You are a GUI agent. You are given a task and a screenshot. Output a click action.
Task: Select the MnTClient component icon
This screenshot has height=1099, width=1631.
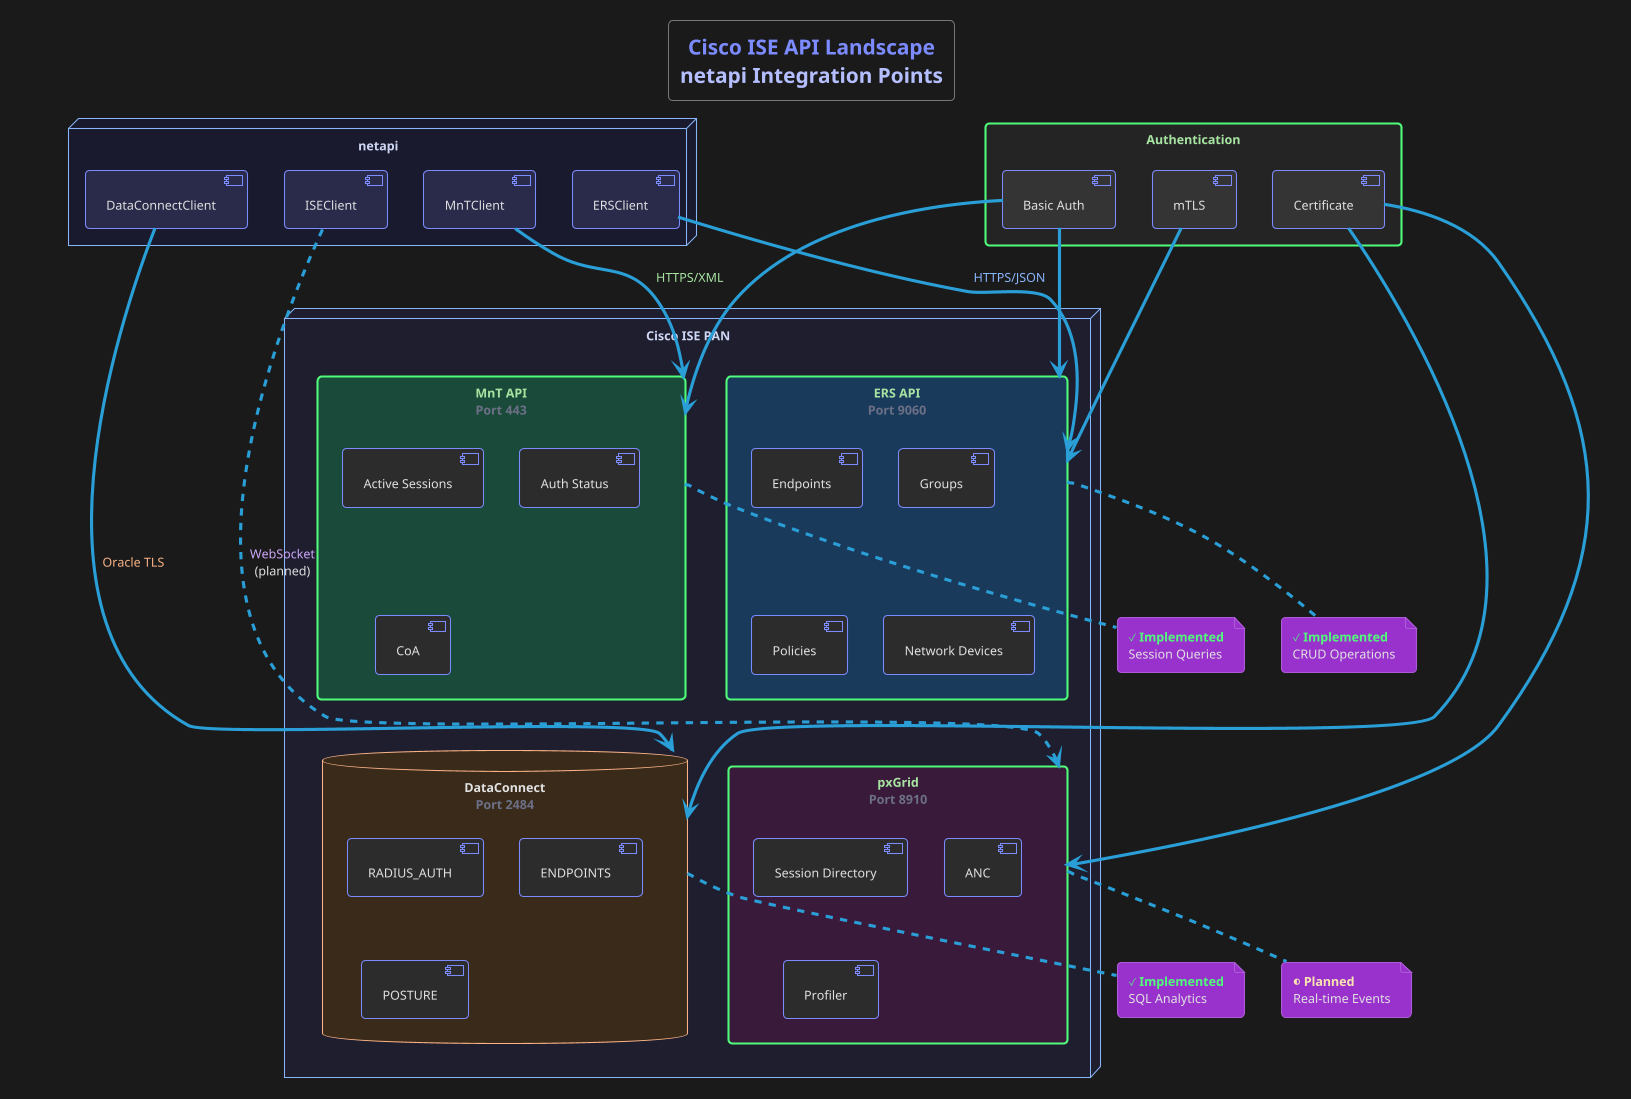pos(519,180)
